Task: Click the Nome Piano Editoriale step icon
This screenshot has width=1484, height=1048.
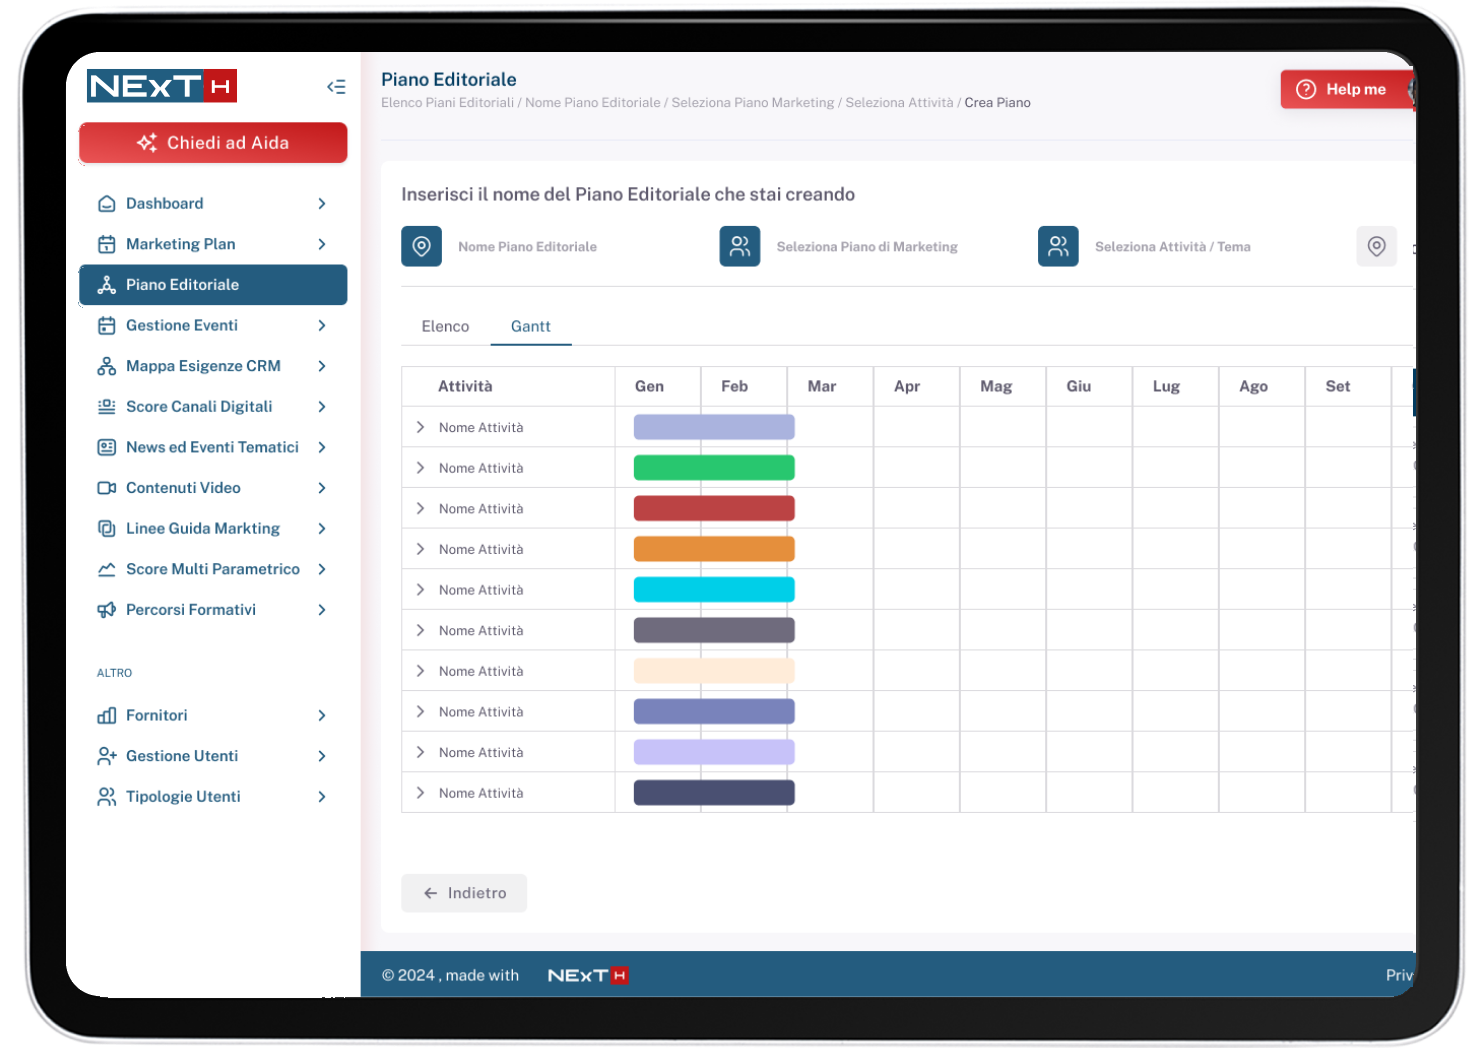Action: pyautogui.click(x=421, y=246)
